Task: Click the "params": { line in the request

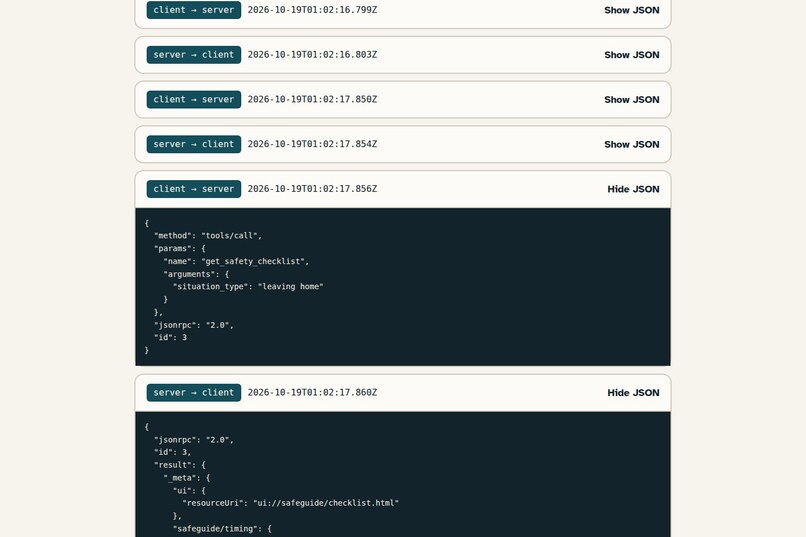Action: [x=180, y=248]
